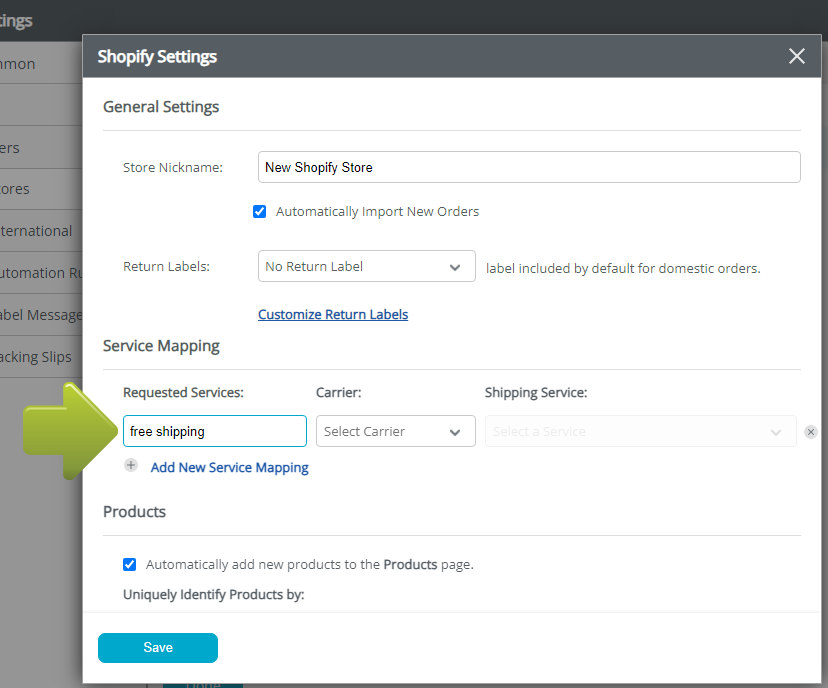The width and height of the screenshot is (828, 688).
Task: Toggle automatically add new products checkbox
Action: click(129, 564)
